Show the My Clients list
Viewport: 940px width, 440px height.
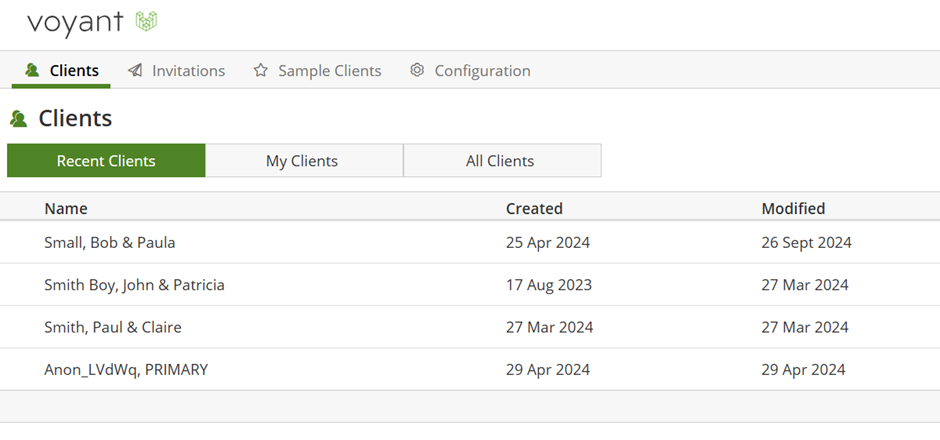coord(304,161)
